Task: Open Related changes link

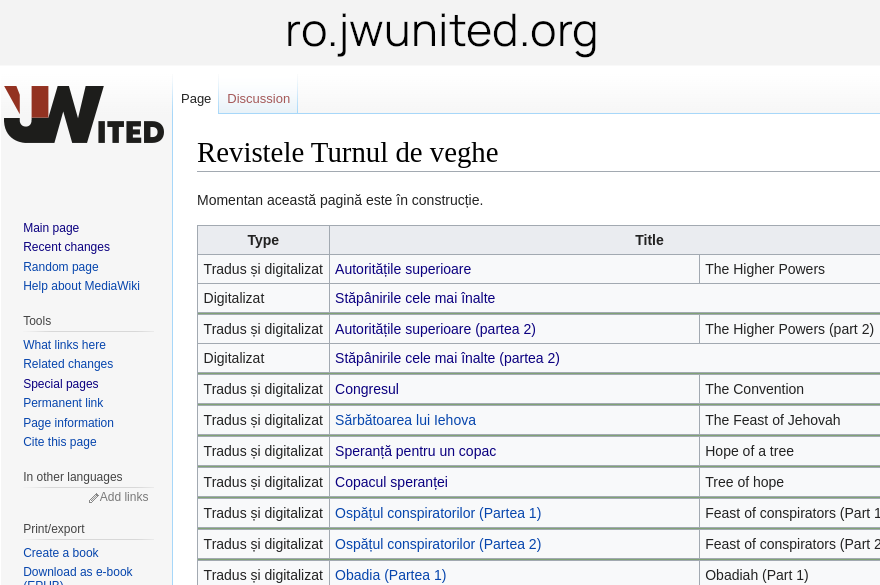Action: (x=68, y=364)
